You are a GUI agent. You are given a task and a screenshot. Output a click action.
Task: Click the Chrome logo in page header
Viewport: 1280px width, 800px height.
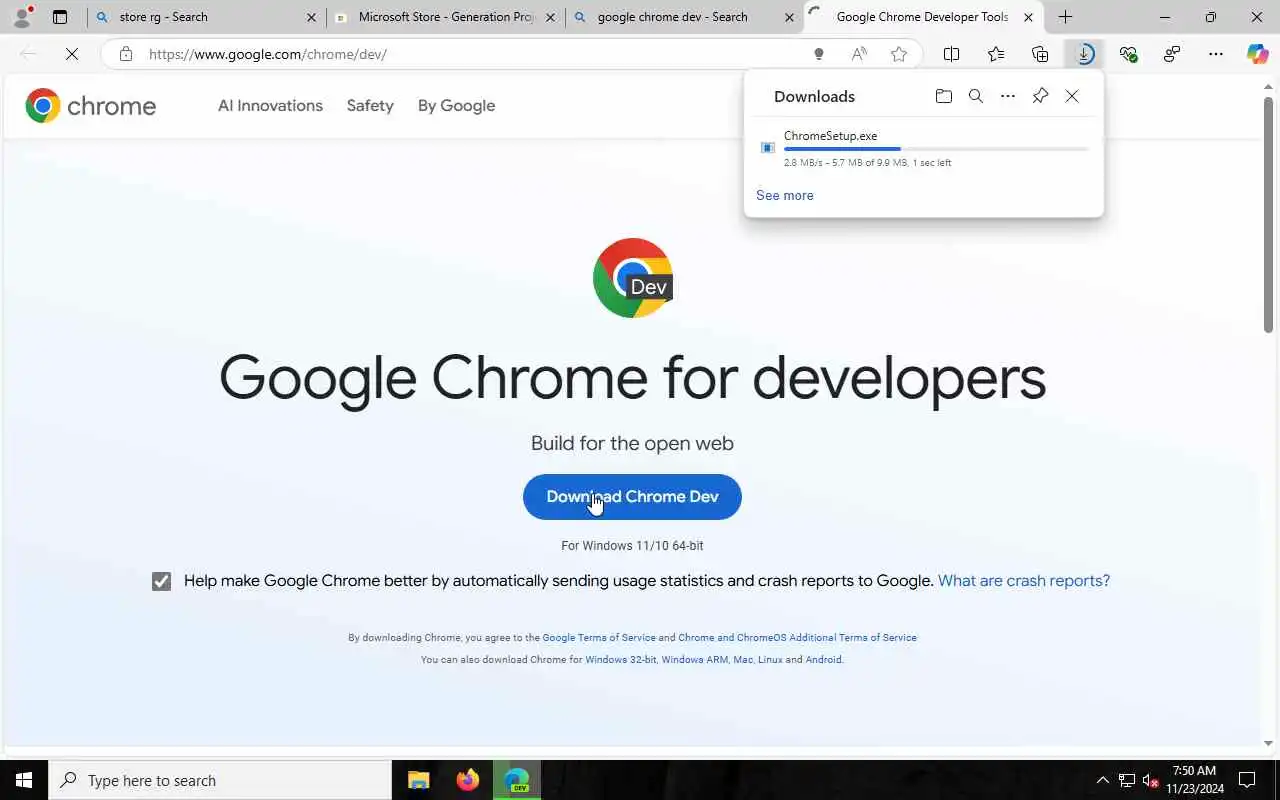tap(91, 105)
